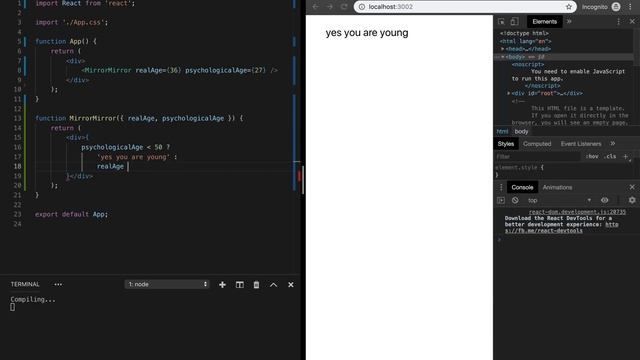Viewport: 640px width, 360px height.
Task: Open the console drawer more menu
Action: pyautogui.click(x=501, y=187)
